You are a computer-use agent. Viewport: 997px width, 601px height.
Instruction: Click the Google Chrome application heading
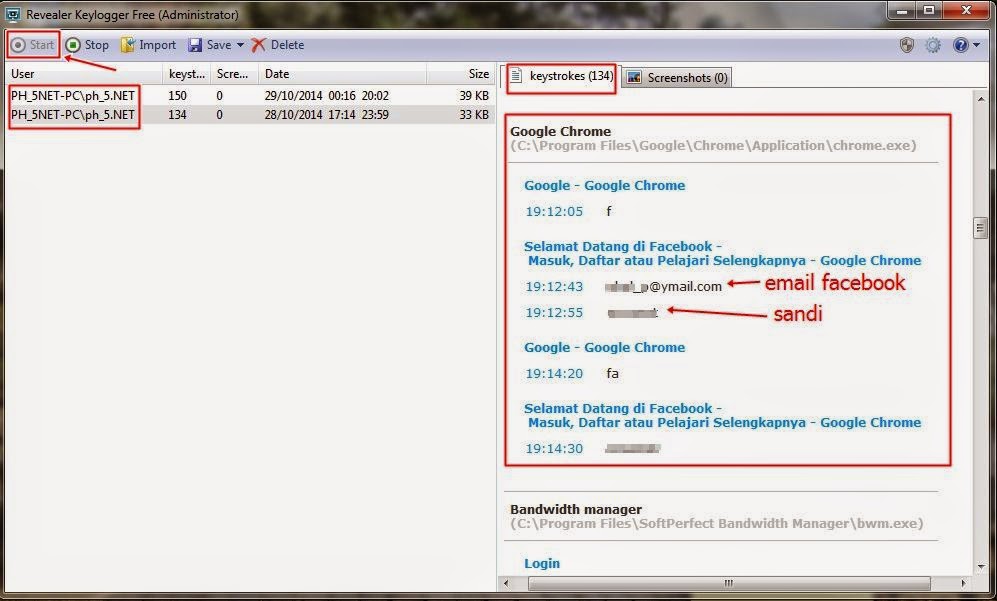[560, 132]
